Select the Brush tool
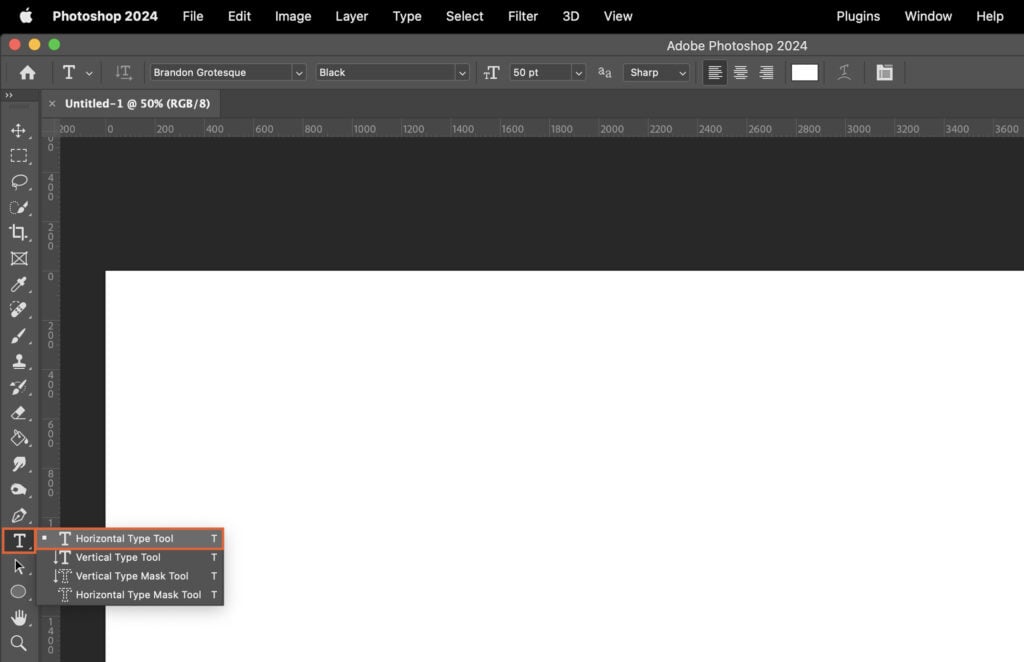 pyautogui.click(x=19, y=336)
